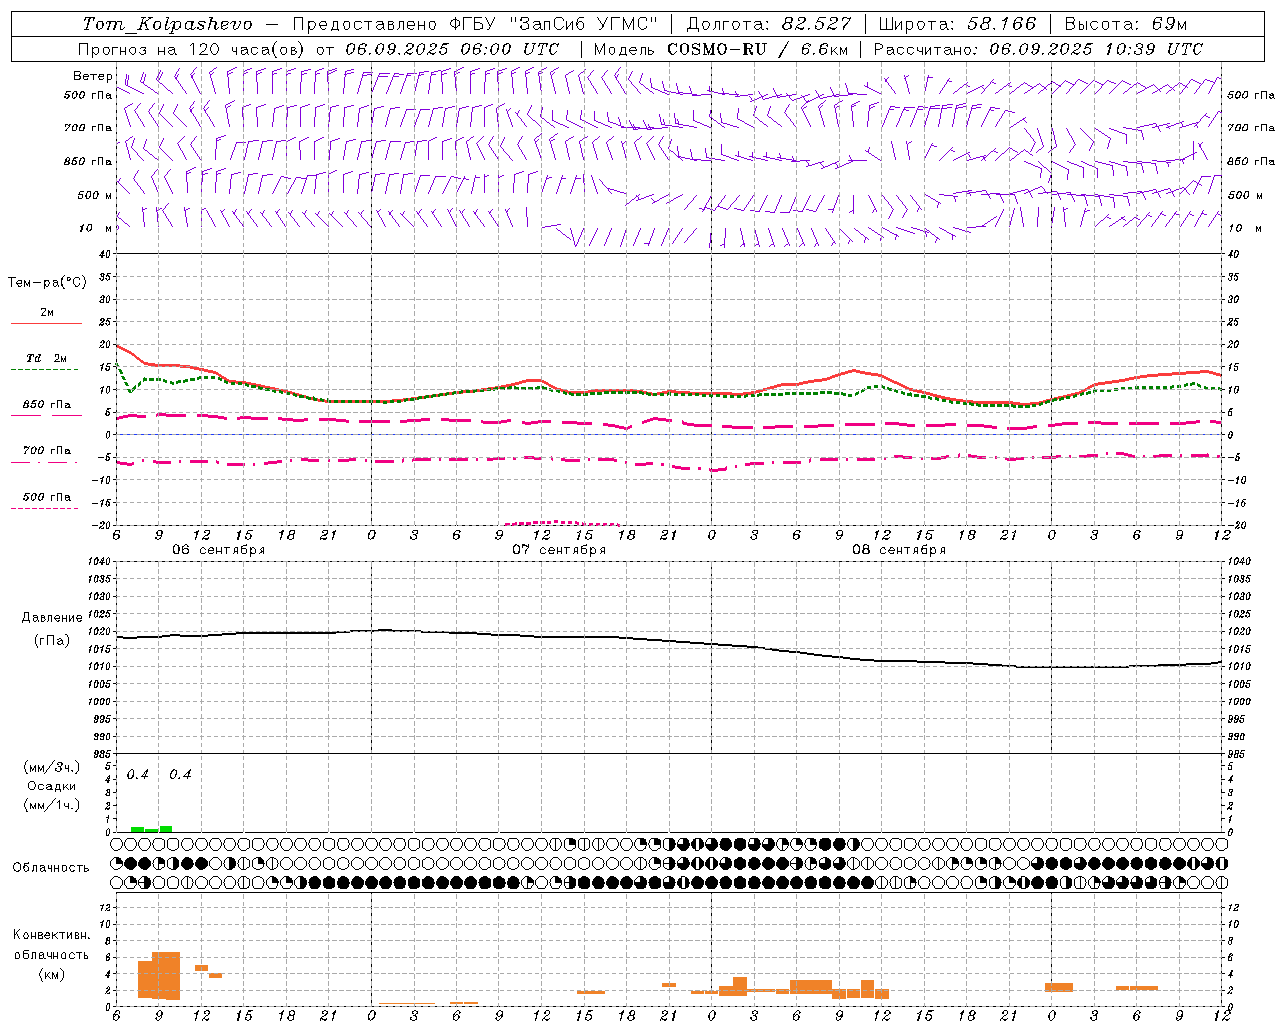This screenshot has width=1280, height=1024.
Task: Click the '(мм/1ч.)' precipitation unit label
Action: tap(51, 806)
